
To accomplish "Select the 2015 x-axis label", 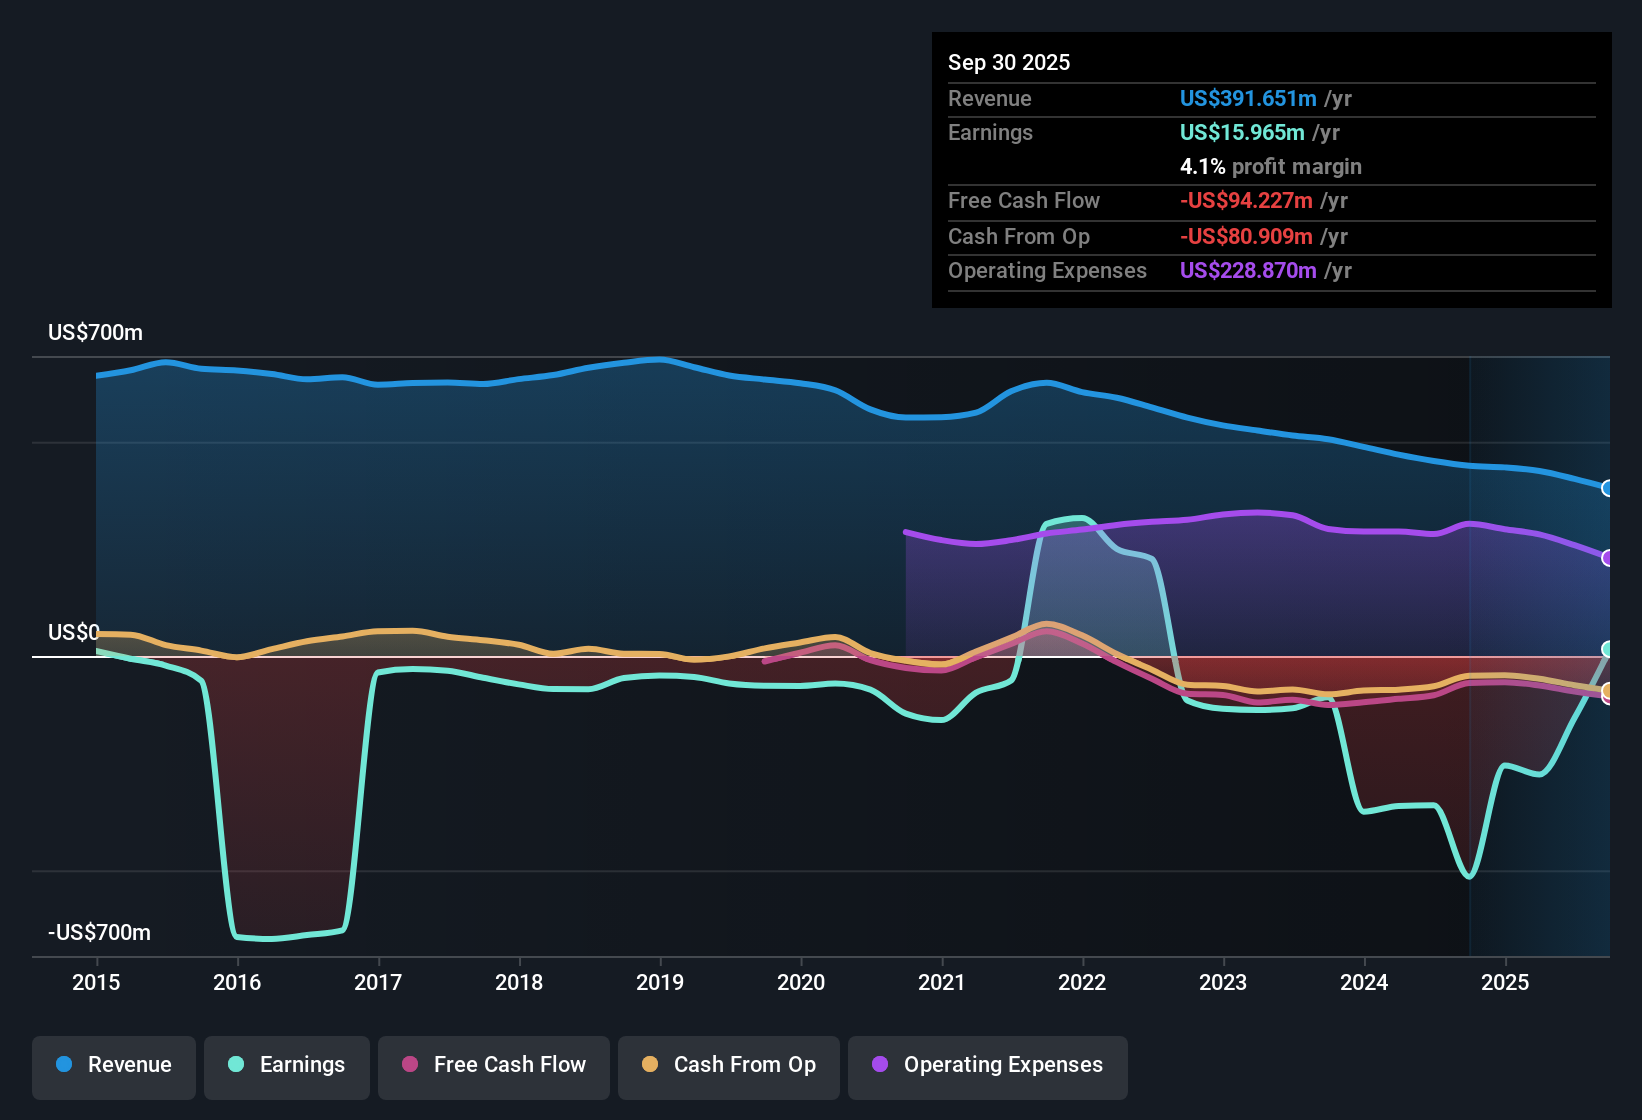I will click(96, 983).
